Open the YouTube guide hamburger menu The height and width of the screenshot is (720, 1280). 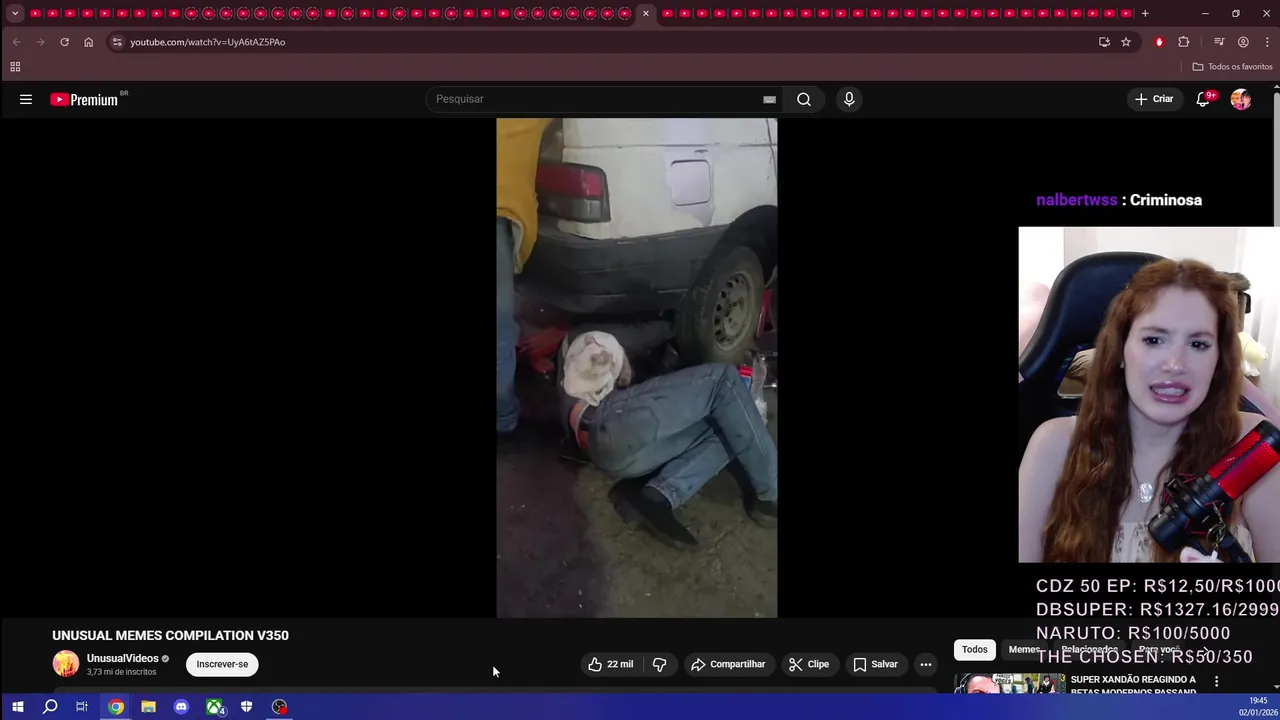(26, 99)
